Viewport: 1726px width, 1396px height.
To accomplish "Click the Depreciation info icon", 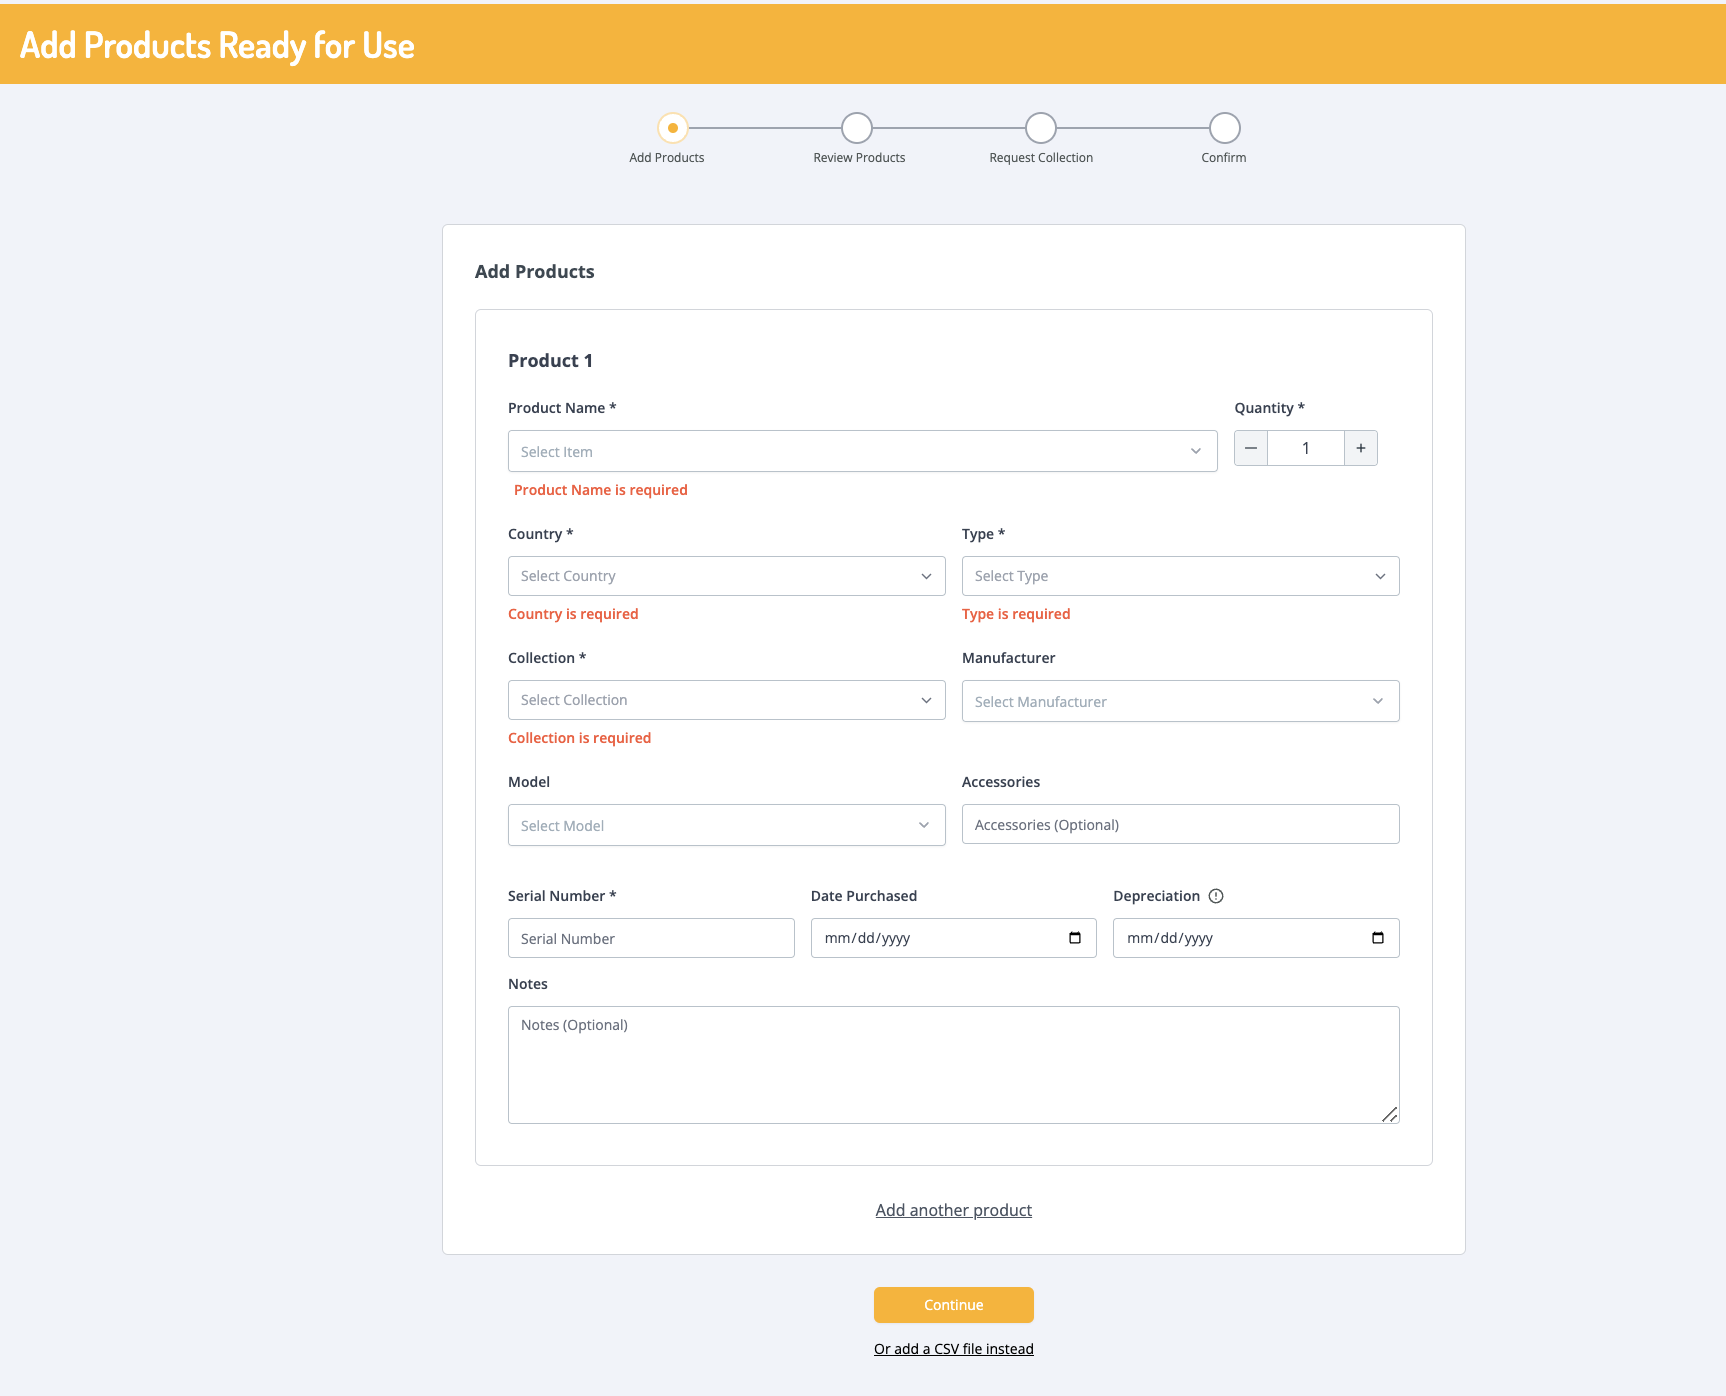I will (x=1216, y=896).
